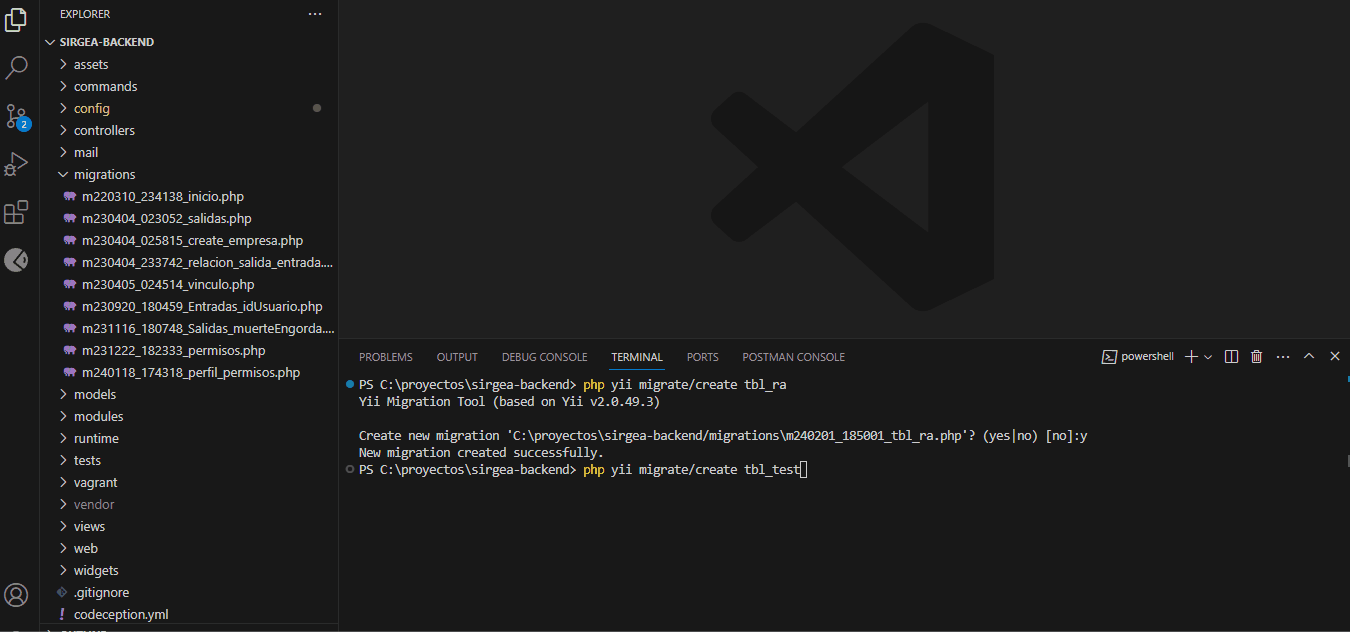Expand the runtime folder
This screenshot has width=1350, height=632.
click(189, 438)
